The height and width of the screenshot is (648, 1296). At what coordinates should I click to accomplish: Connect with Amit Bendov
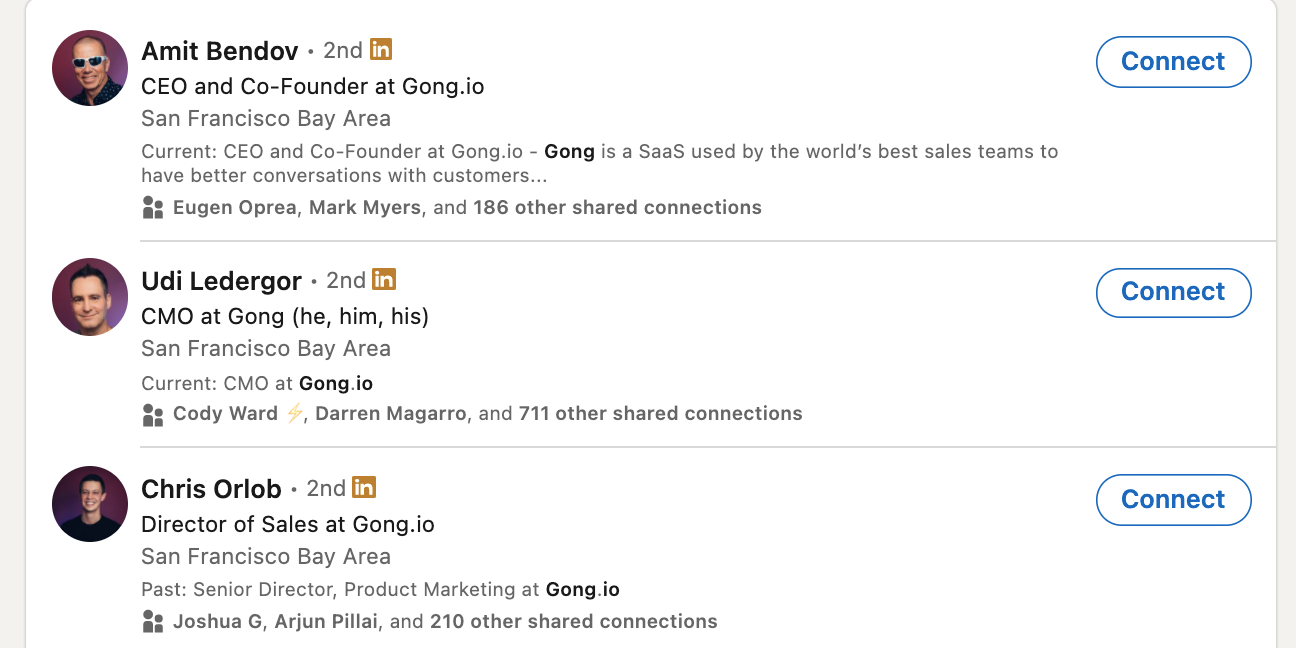[1173, 62]
